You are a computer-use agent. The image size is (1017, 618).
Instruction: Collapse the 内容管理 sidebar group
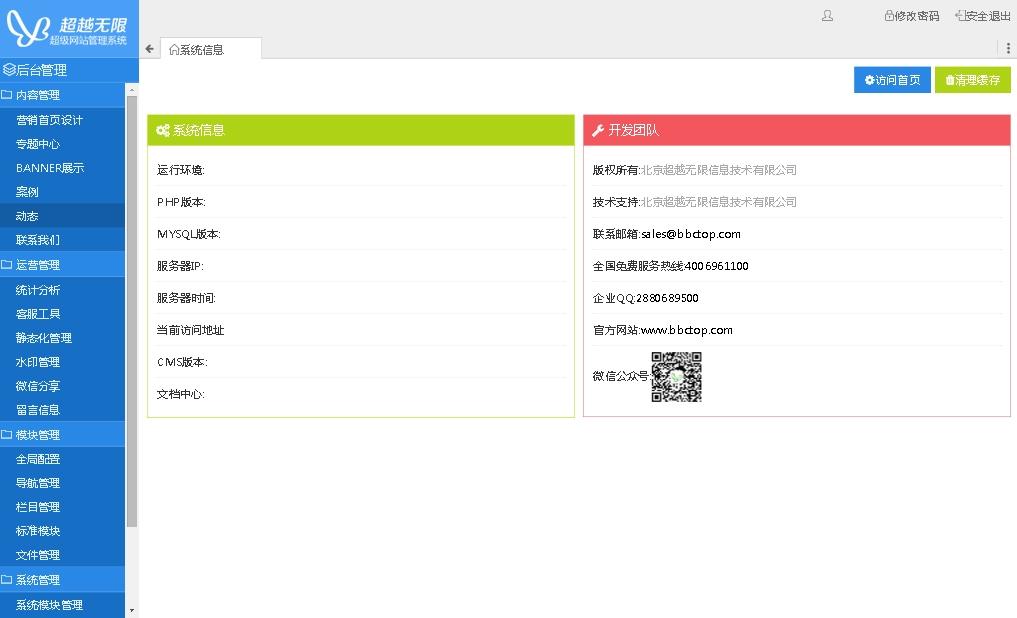(x=38, y=95)
